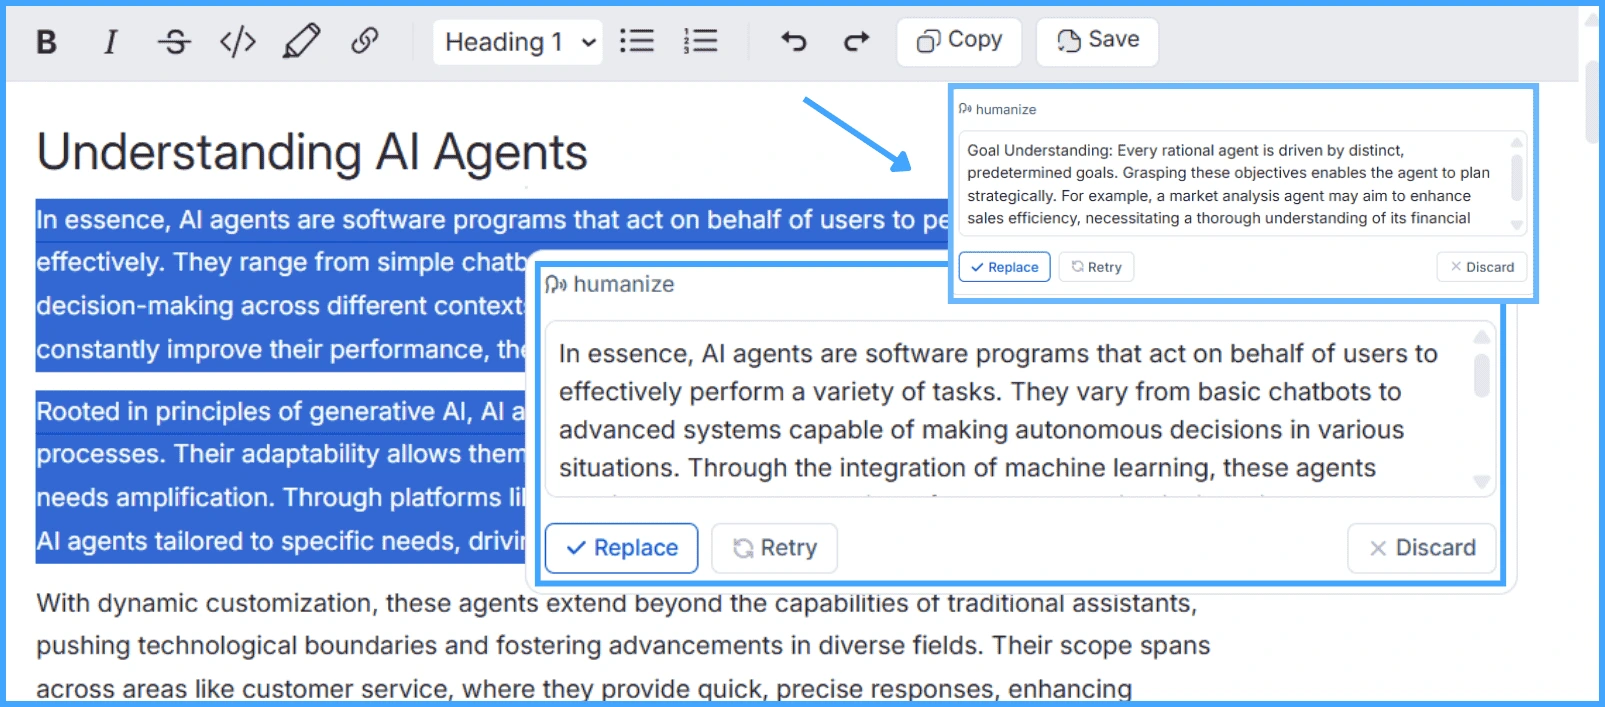Click the Save button
The height and width of the screenshot is (707, 1605).
click(x=1097, y=41)
